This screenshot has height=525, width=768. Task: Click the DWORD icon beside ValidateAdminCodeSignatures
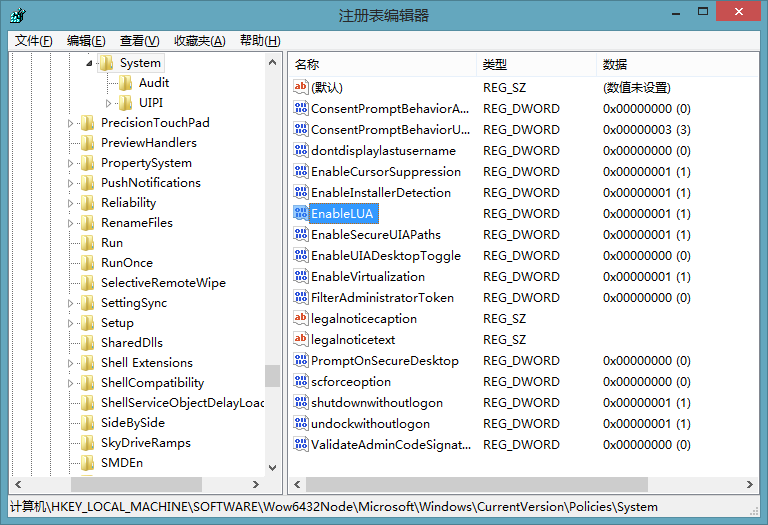[x=300, y=444]
